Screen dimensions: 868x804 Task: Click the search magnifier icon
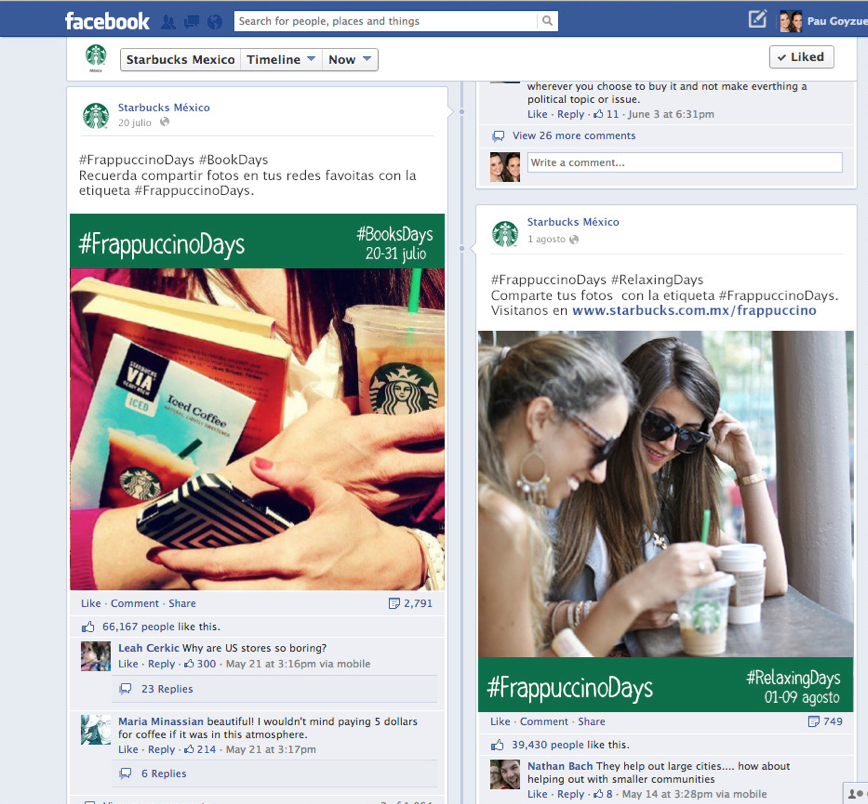[547, 21]
